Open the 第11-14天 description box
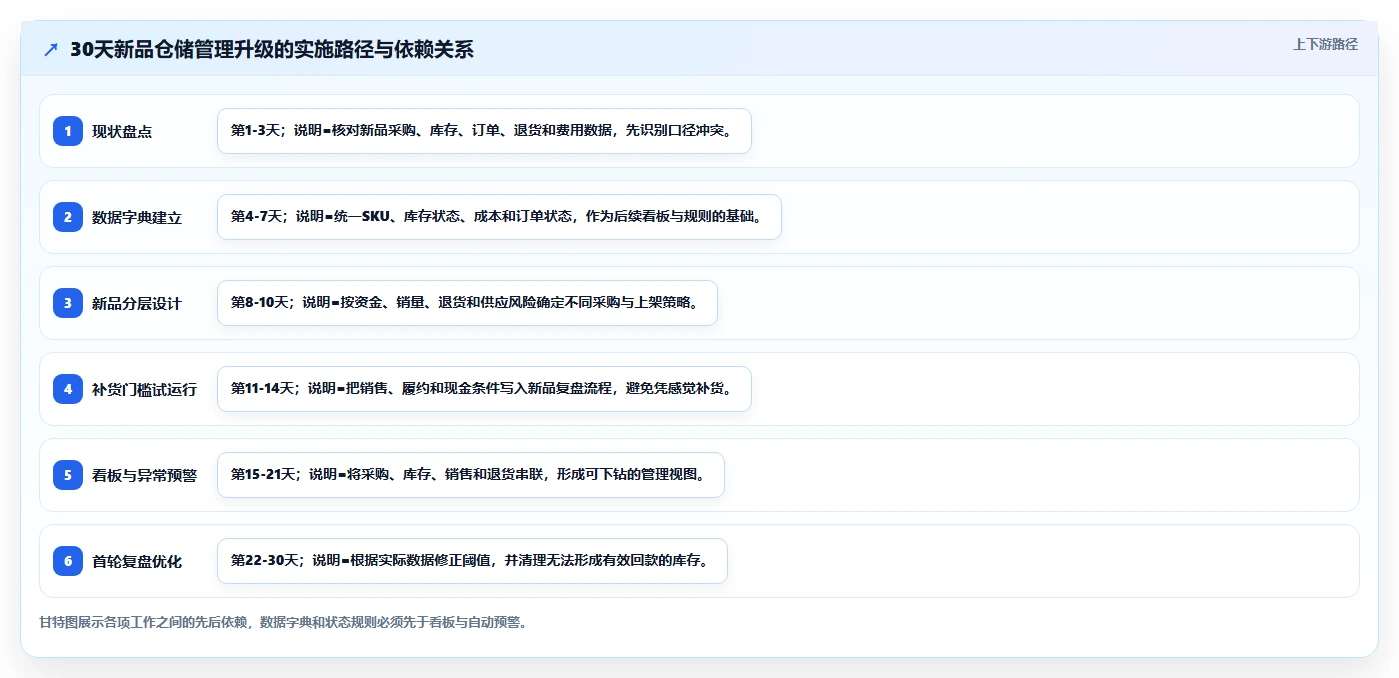The height and width of the screenshot is (678, 1399). tap(484, 389)
